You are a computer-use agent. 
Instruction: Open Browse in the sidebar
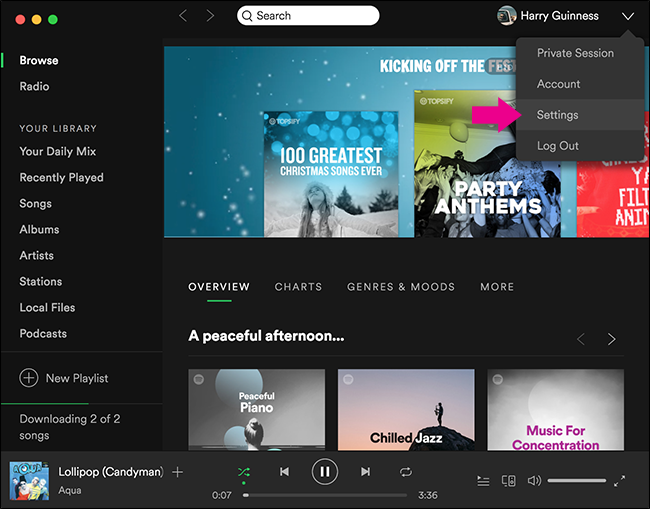tap(39, 61)
